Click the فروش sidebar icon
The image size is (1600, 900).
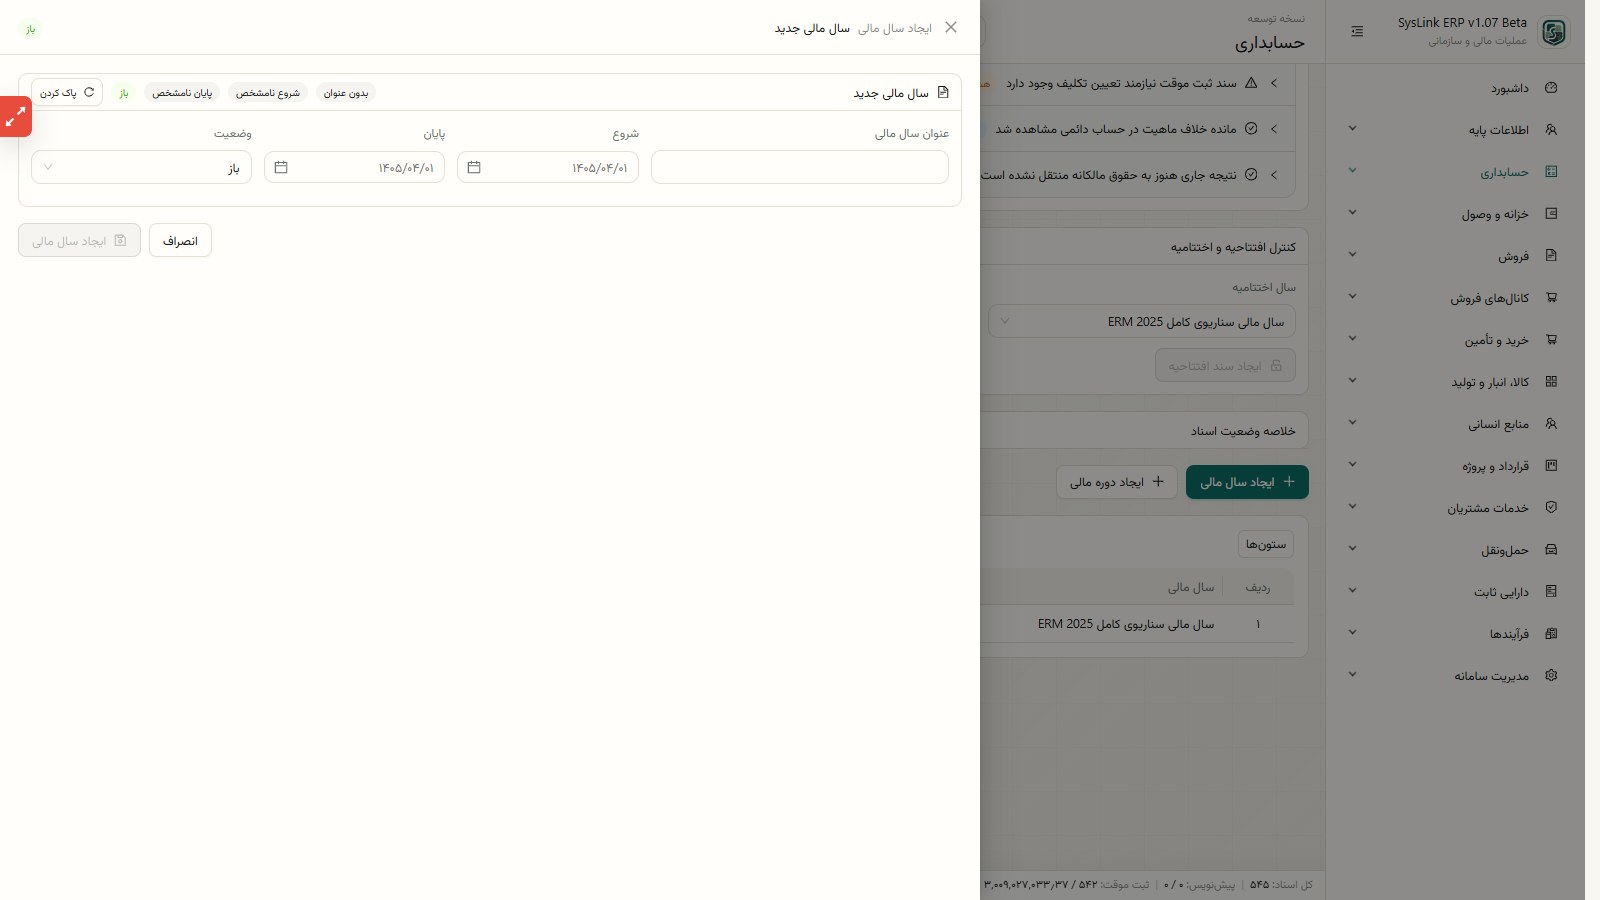[1551, 256]
